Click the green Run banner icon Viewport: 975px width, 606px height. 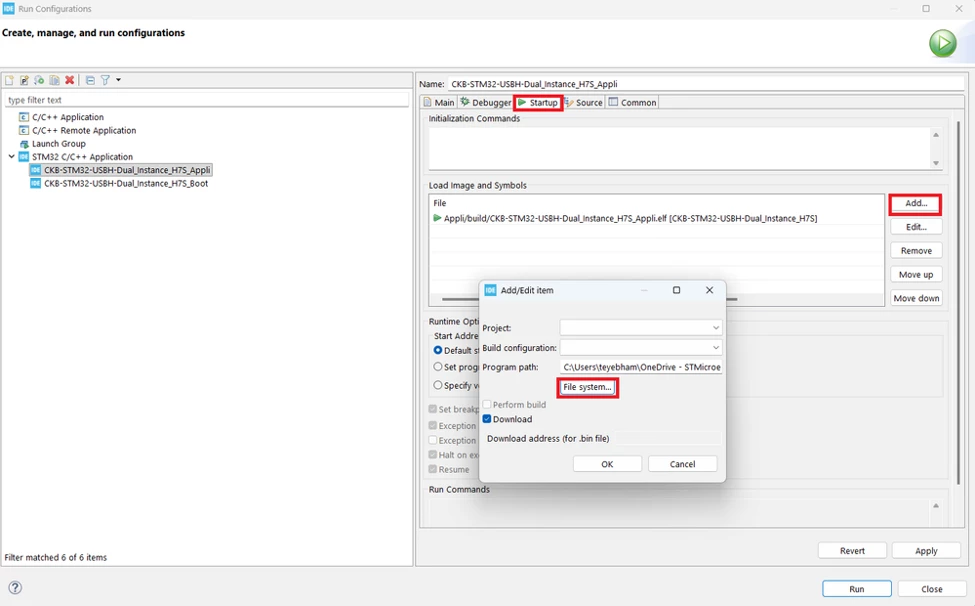click(943, 44)
